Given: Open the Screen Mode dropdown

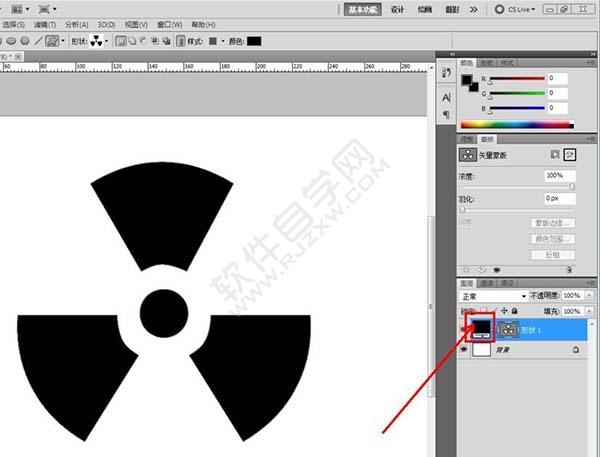Looking at the screenshot, I should (x=47, y=9).
